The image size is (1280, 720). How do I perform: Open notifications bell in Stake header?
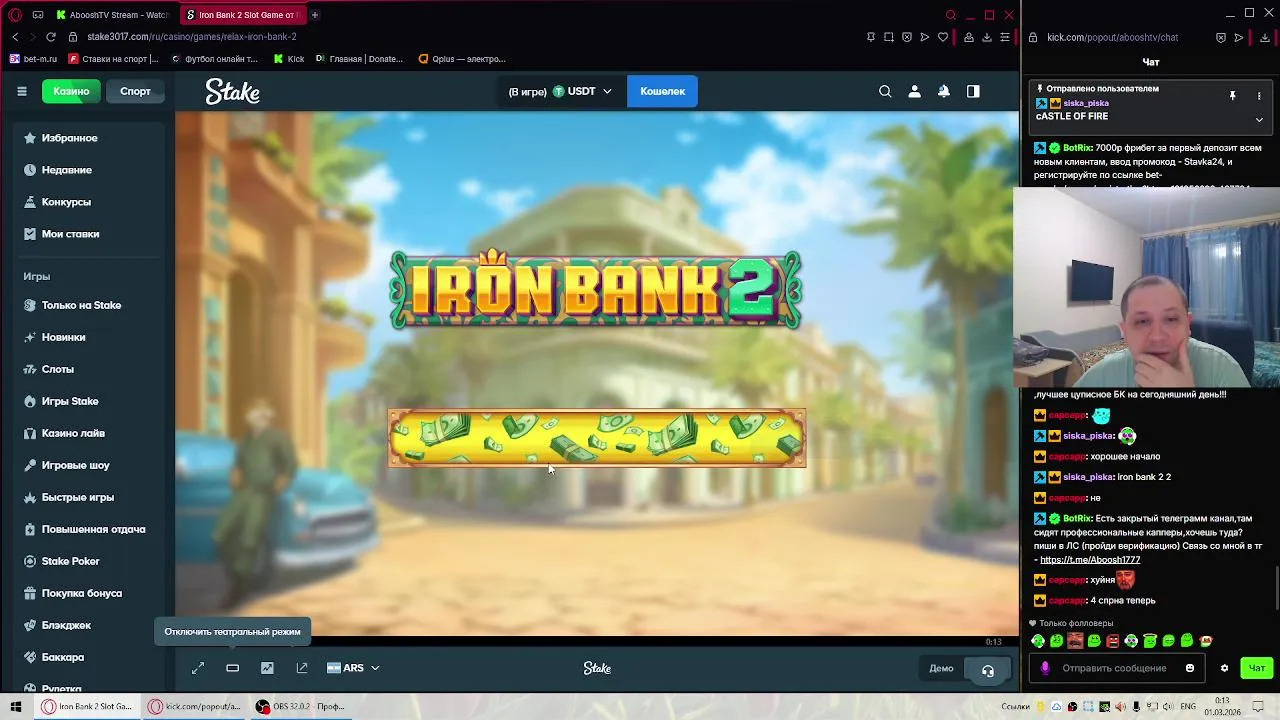coord(943,91)
